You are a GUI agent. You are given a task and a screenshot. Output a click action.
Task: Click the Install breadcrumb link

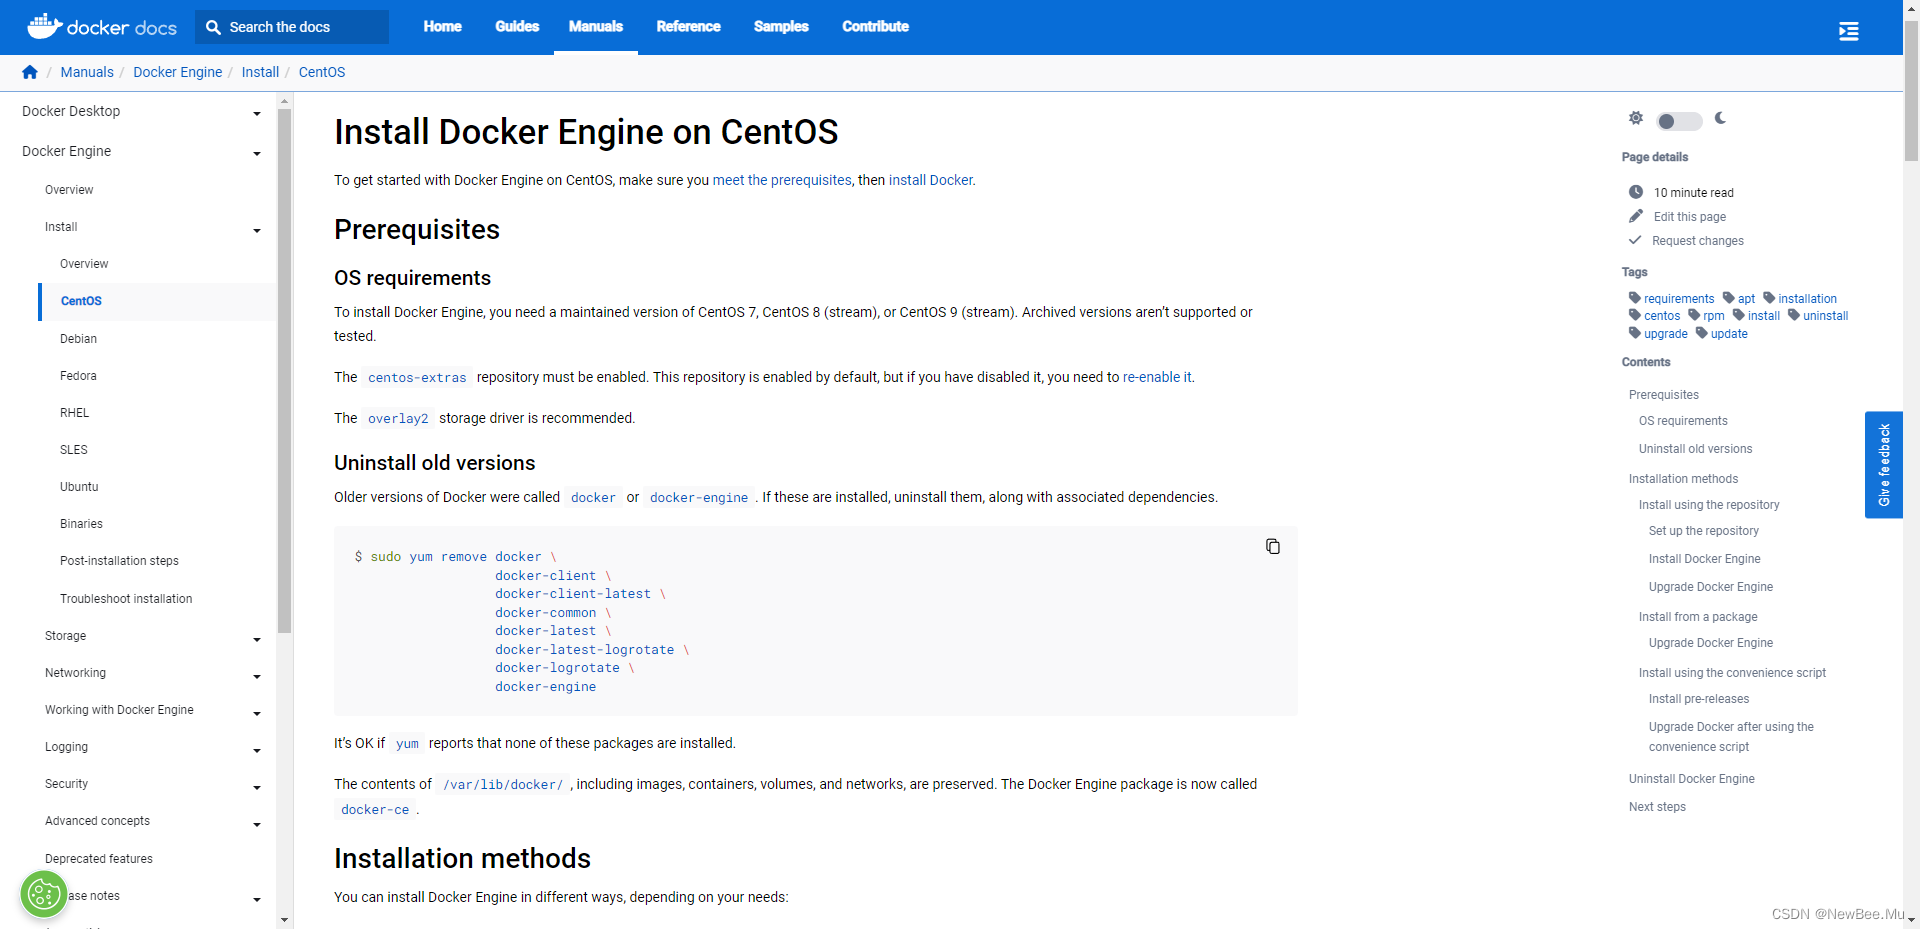point(260,72)
